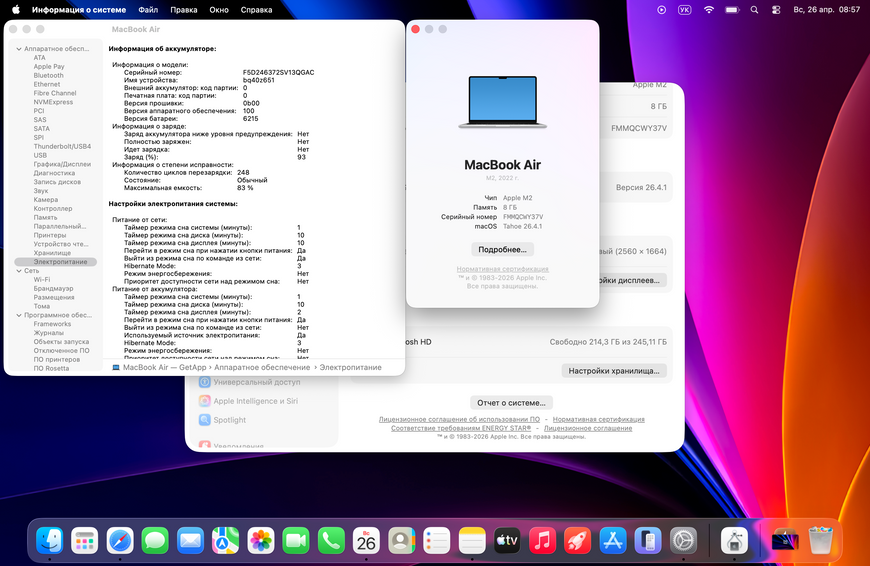Launch Safari from the Dock
Screen dimensions: 870x566
click(x=120, y=540)
